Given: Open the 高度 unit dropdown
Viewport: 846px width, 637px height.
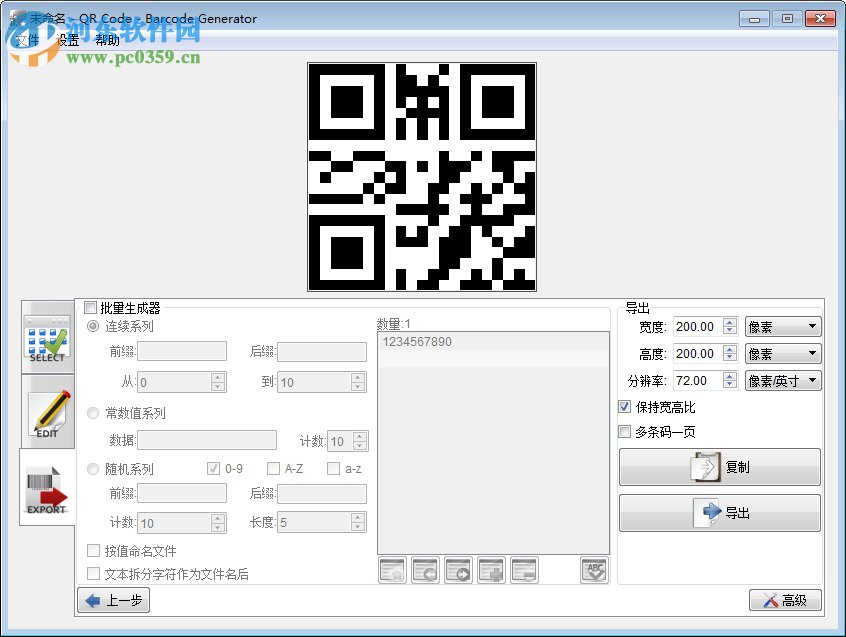Looking at the screenshot, I should click(x=783, y=353).
